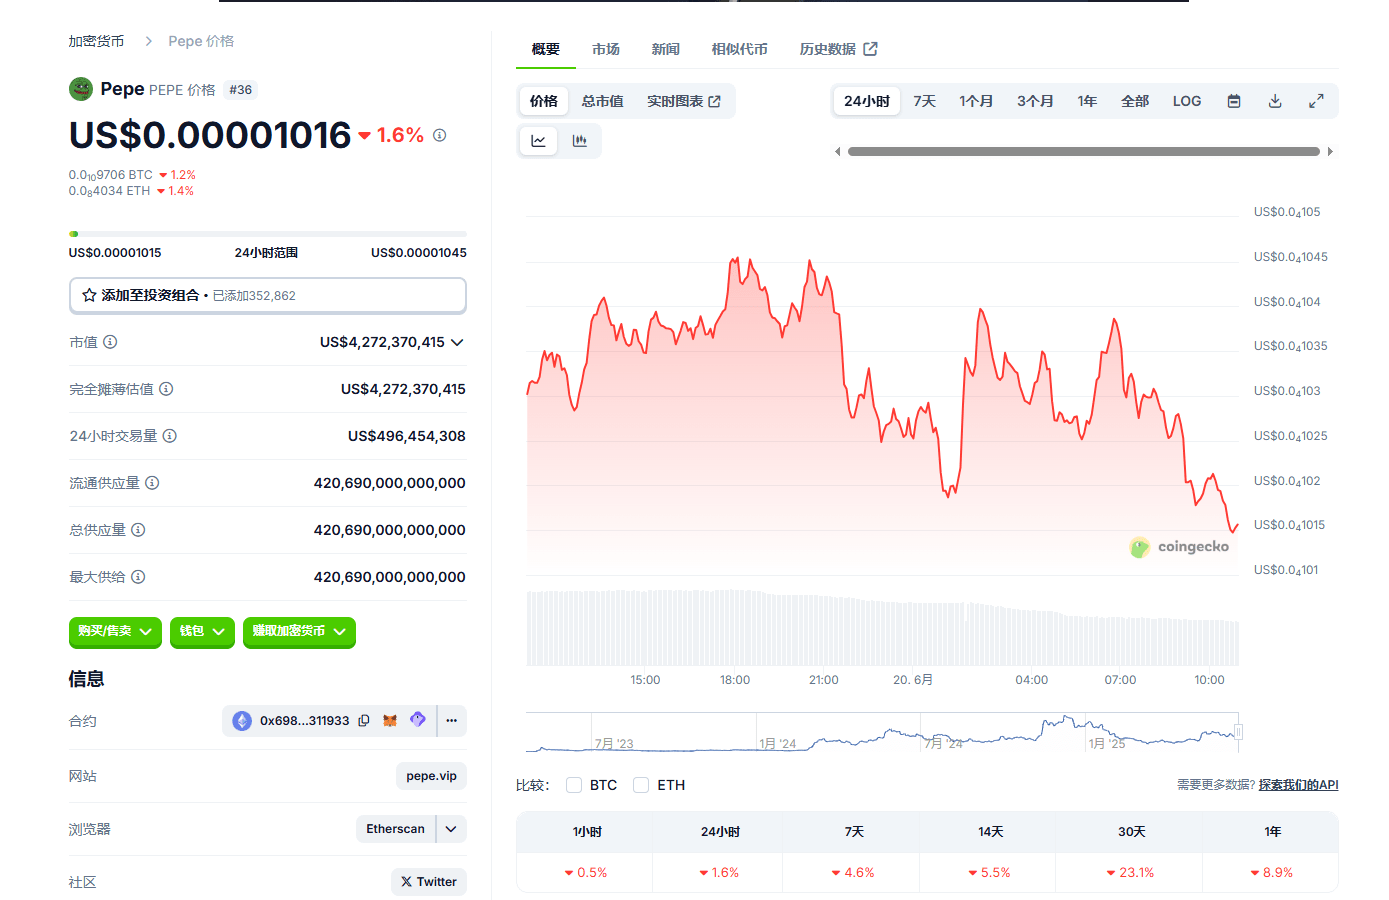This screenshot has width=1389, height=900.
Task: Open calendar date range picker icon
Action: coord(1234,101)
